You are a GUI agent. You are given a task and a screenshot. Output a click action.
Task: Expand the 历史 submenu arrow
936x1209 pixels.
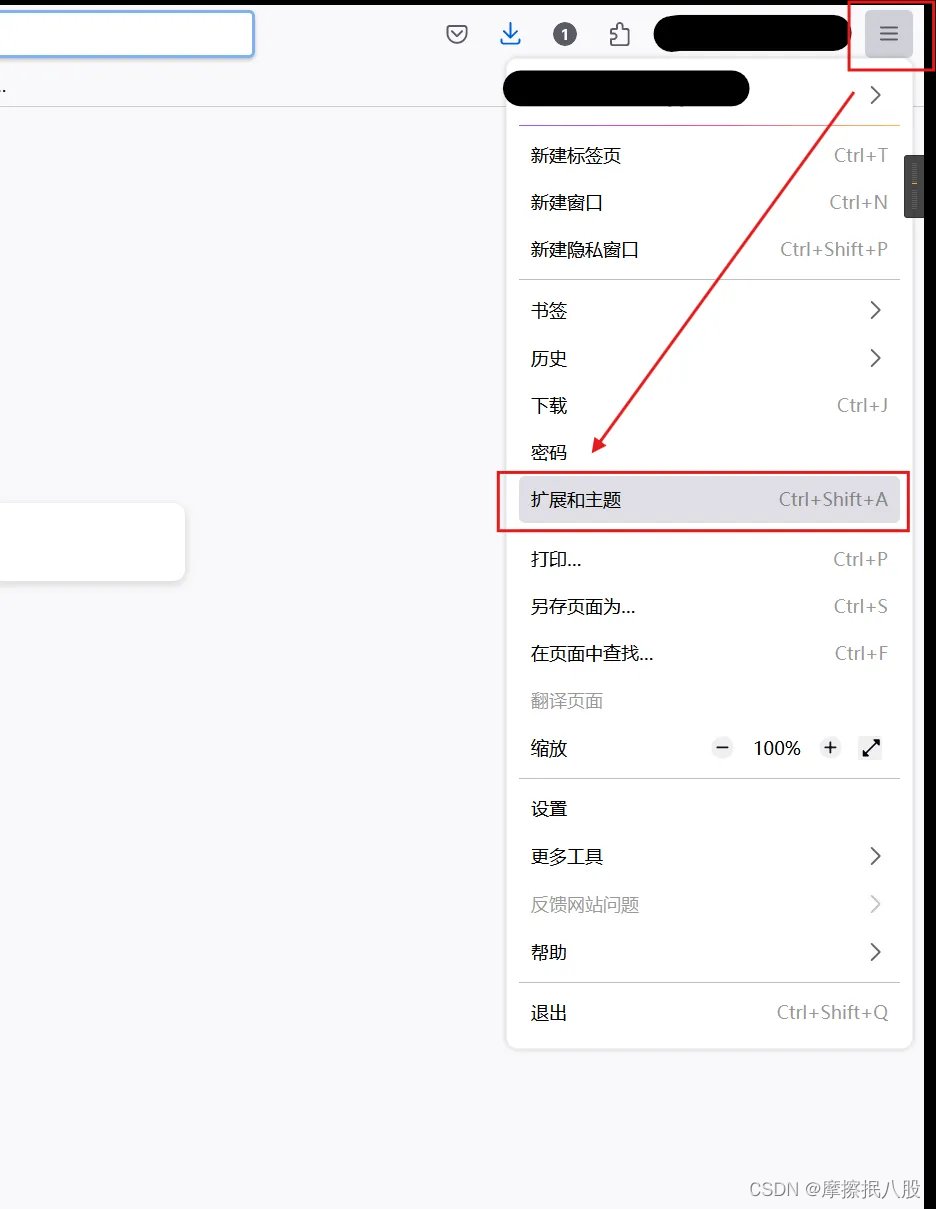tap(875, 357)
